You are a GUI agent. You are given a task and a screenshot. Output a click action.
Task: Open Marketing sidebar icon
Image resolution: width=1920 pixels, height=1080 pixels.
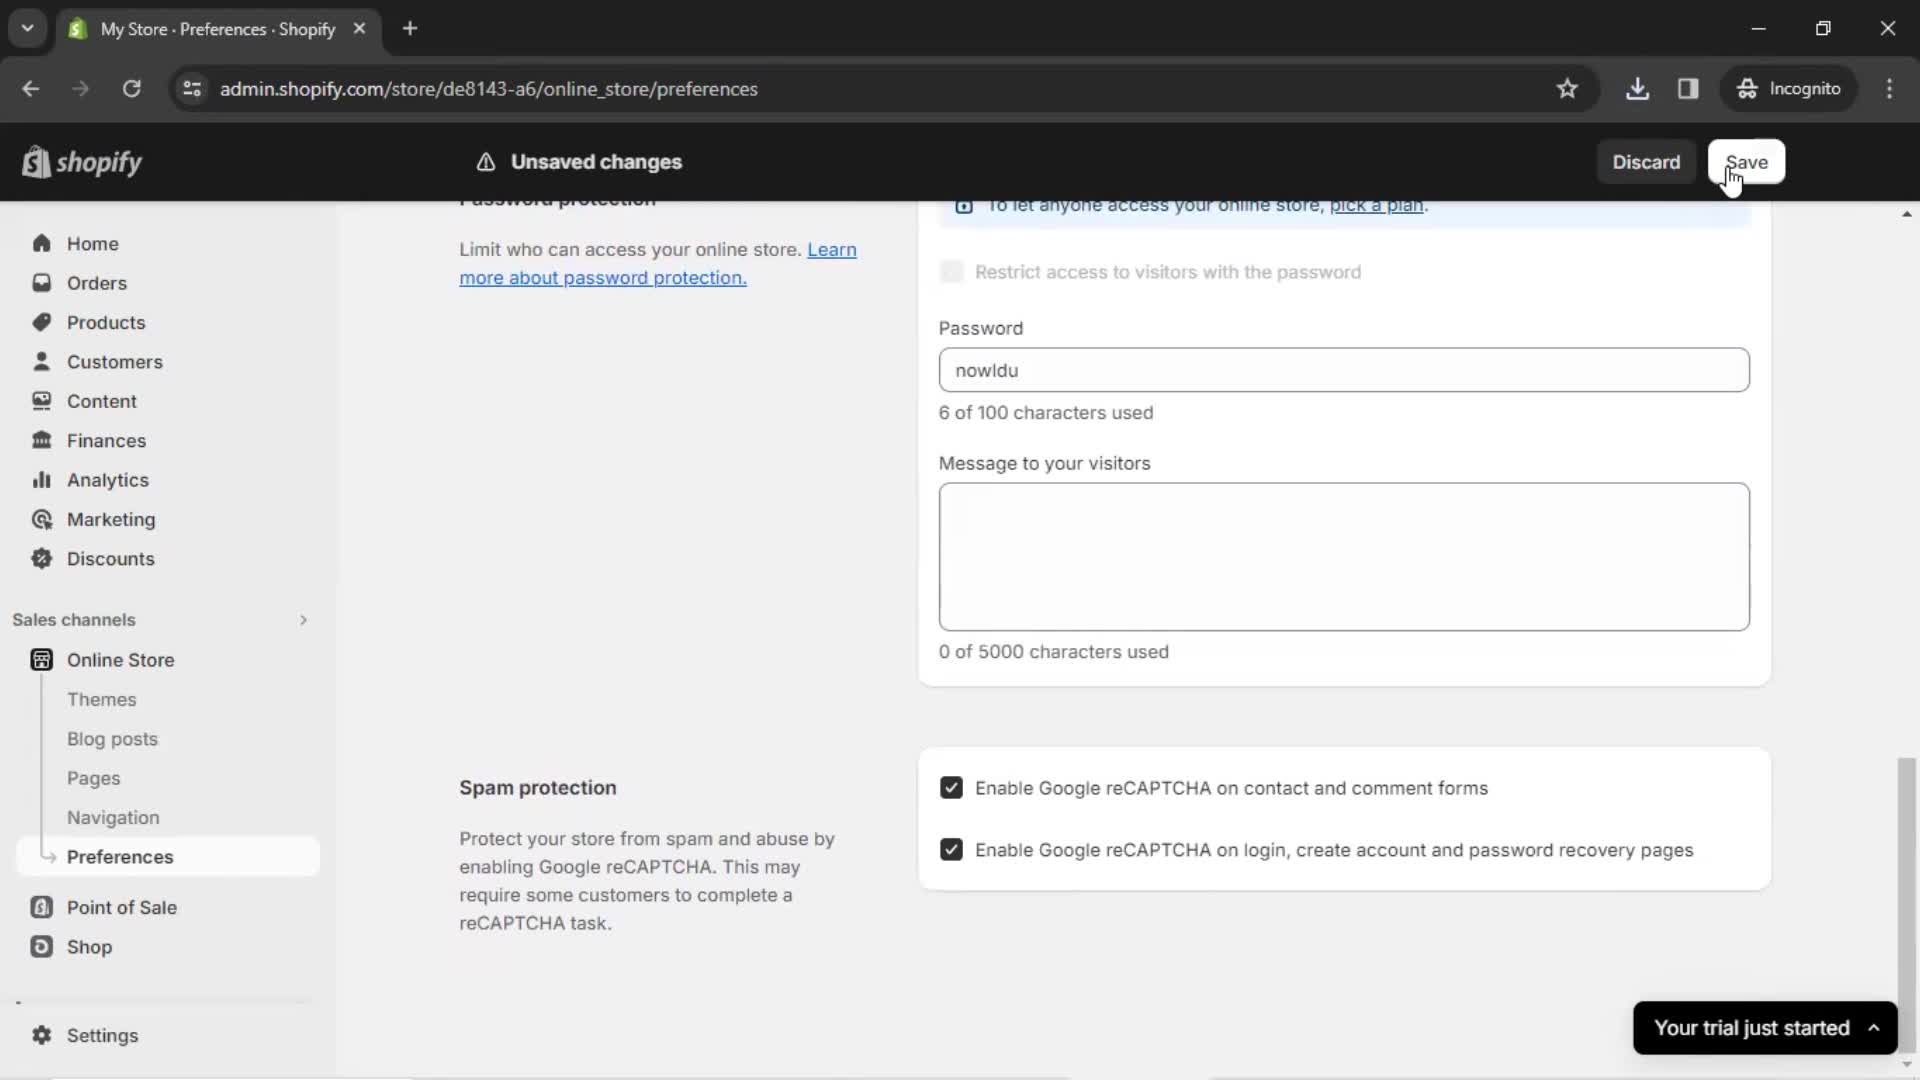41,520
